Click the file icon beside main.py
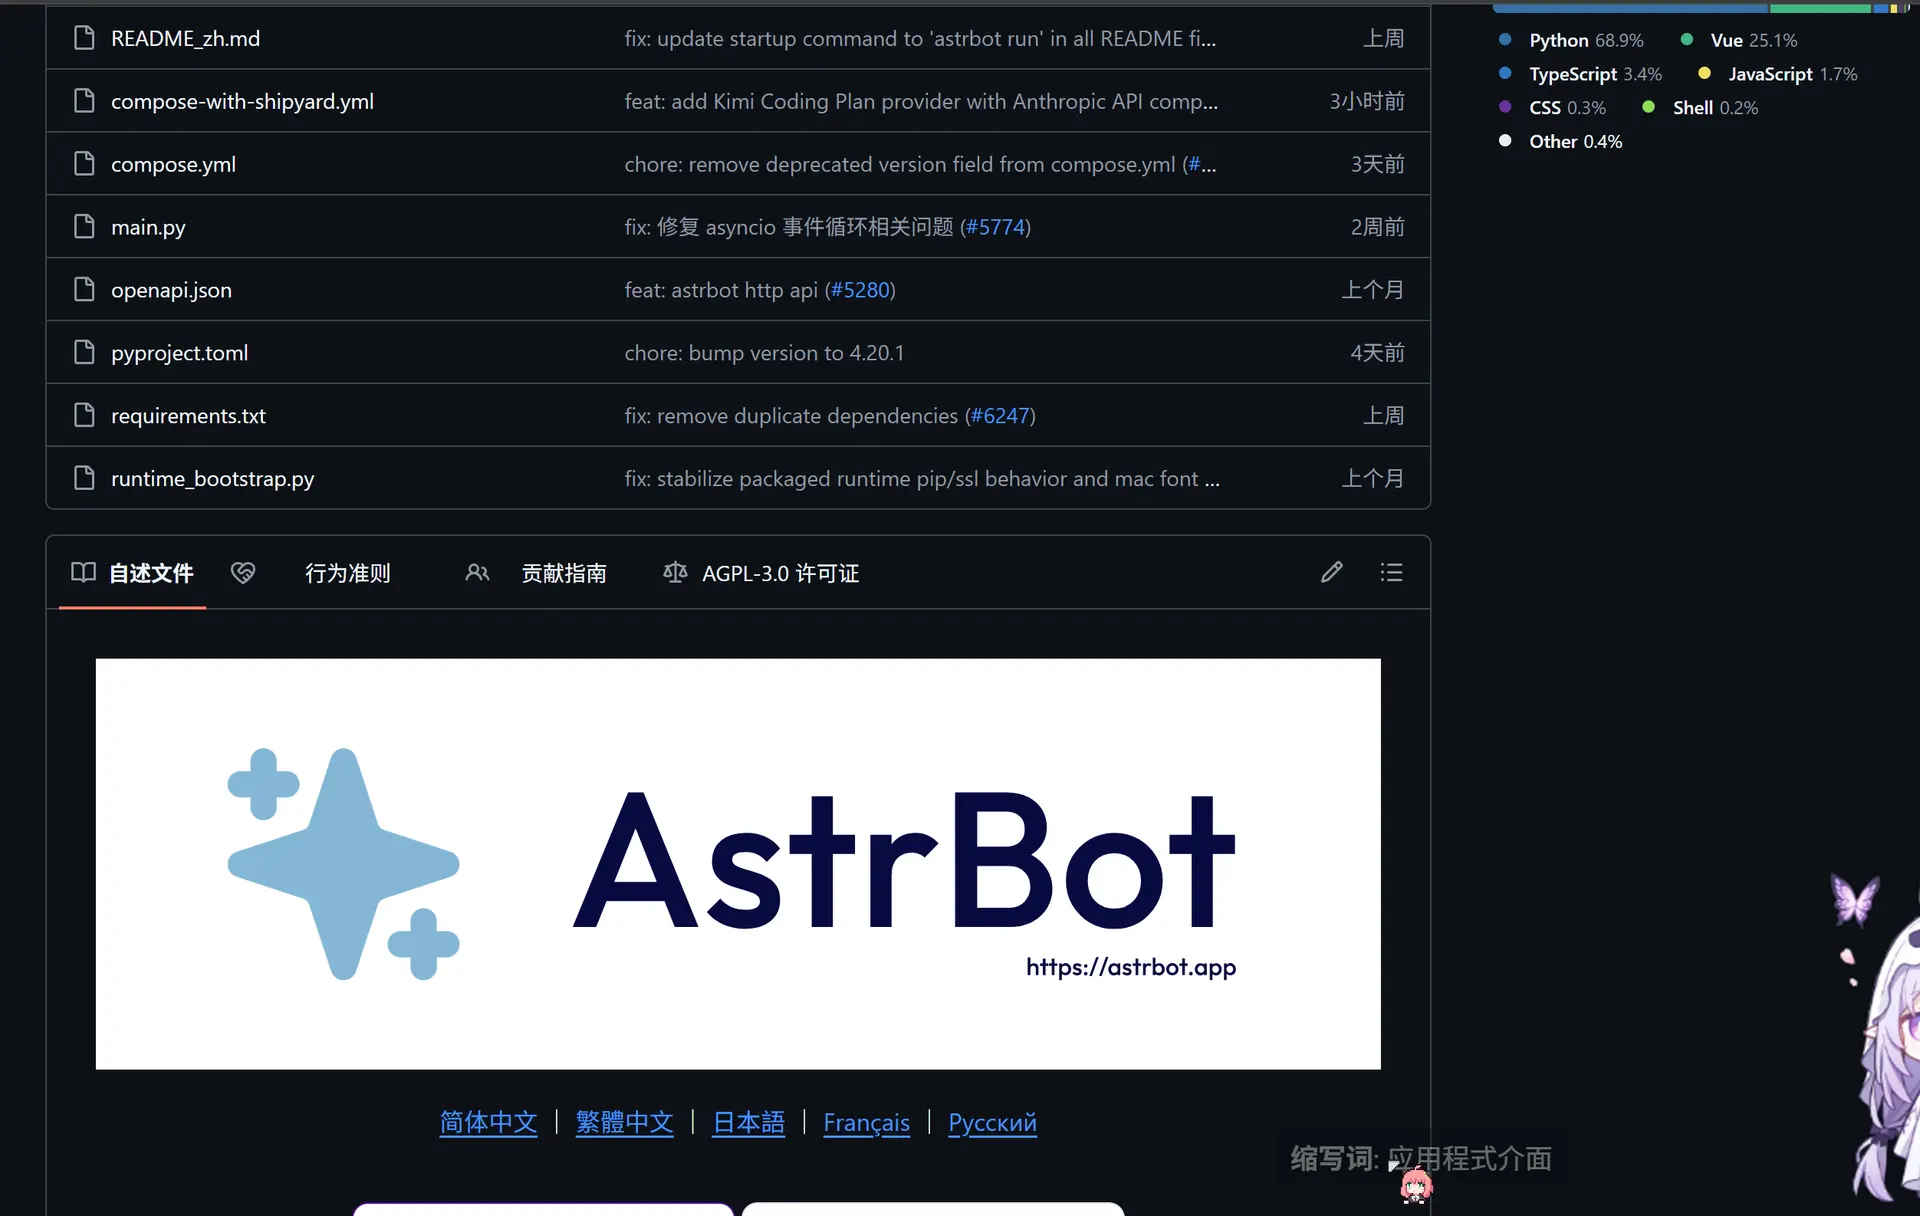The image size is (1920, 1216). 84,227
